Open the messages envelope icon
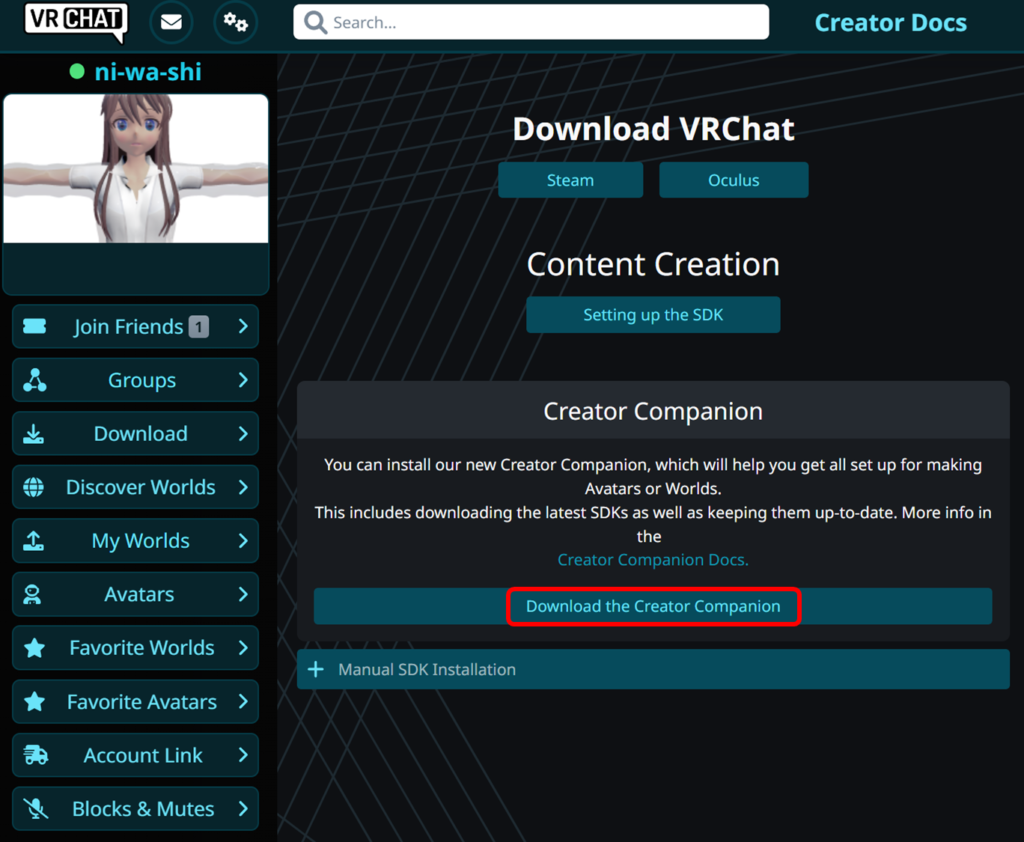Image resolution: width=1024 pixels, height=842 pixels. [171, 22]
